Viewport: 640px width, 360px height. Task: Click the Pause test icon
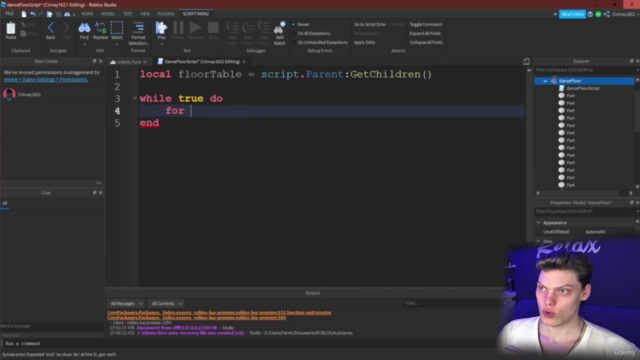point(178,28)
